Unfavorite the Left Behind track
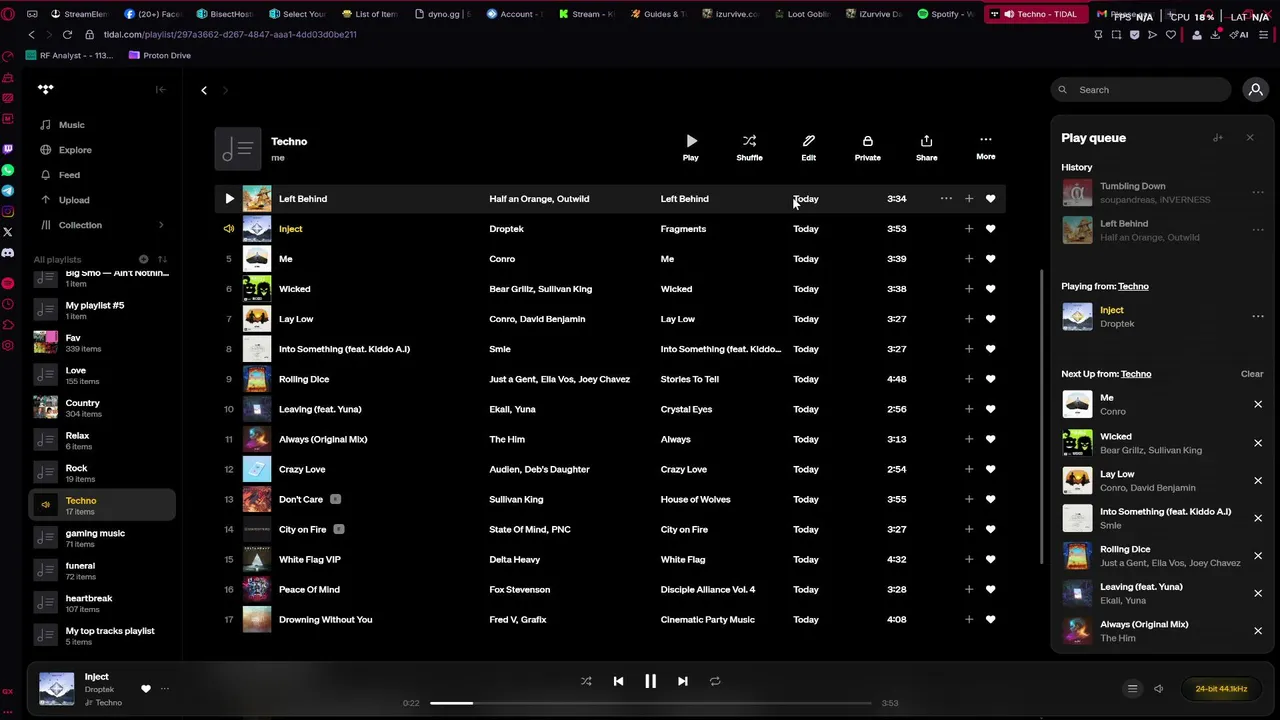The image size is (1280, 720). [x=990, y=199]
